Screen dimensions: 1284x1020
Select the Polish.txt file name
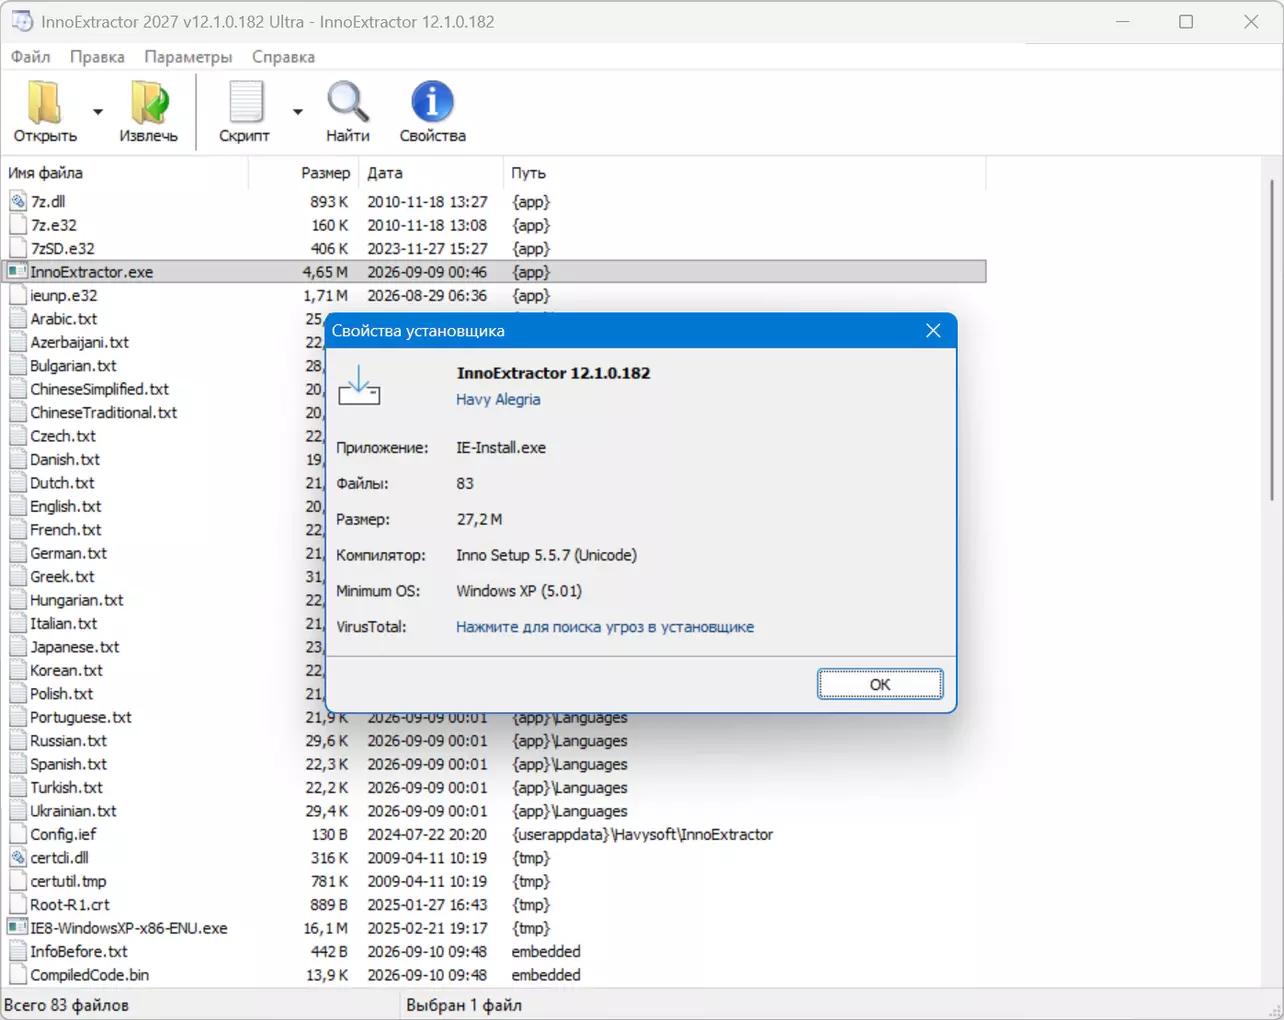click(x=62, y=694)
